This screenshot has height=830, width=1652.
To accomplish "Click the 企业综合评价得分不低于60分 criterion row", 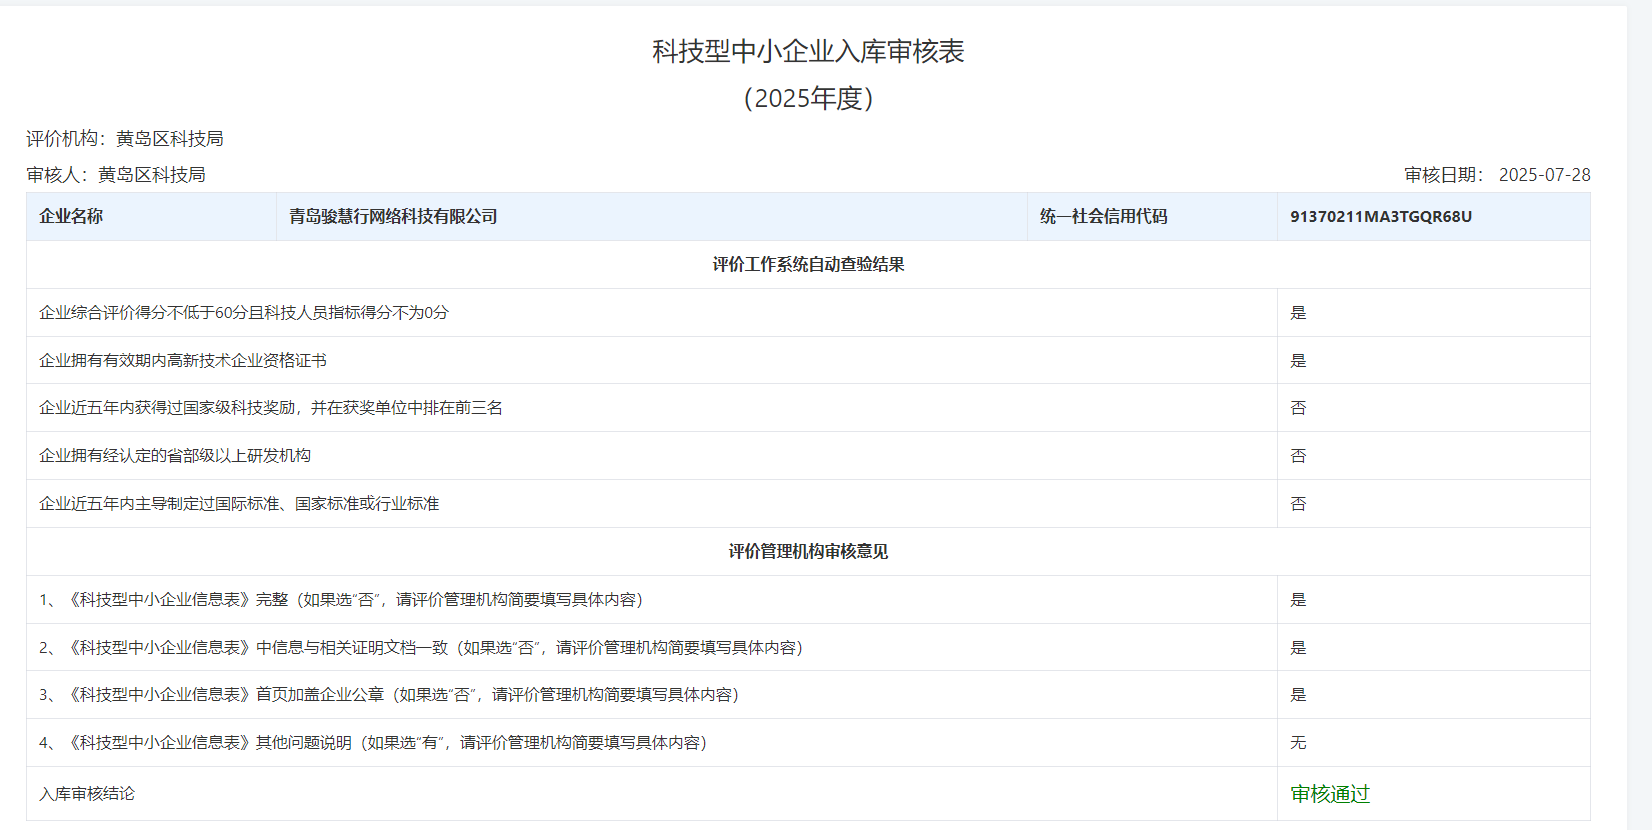I will coord(244,313).
